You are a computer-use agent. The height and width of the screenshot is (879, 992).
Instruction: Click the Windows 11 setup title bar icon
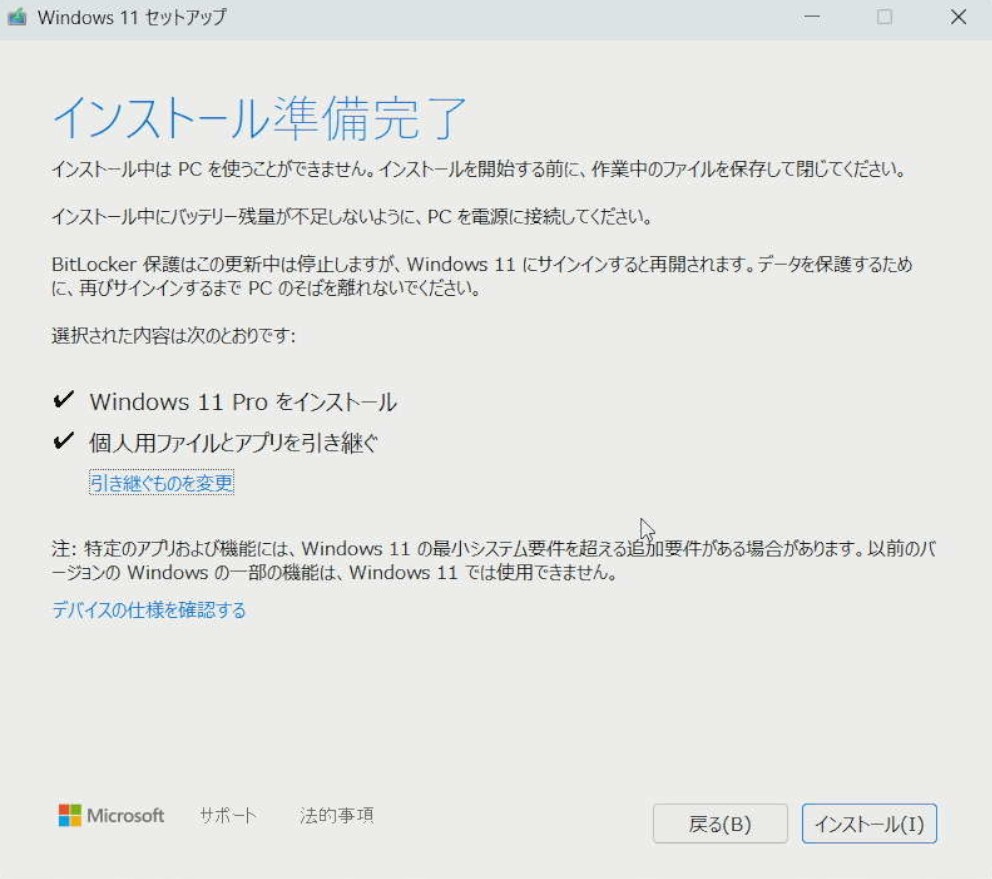[17, 16]
